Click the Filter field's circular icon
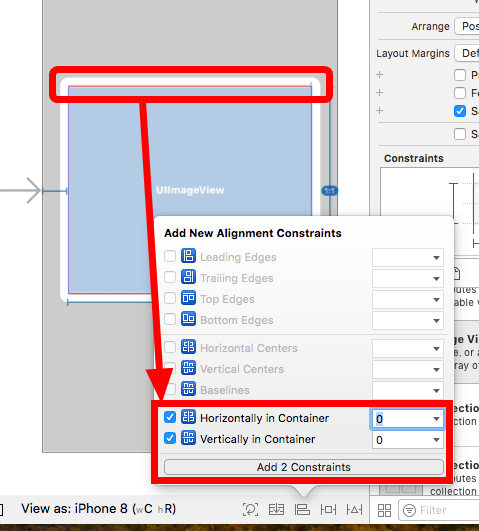Image resolution: width=479 pixels, height=531 pixels. pyautogui.click(x=409, y=510)
